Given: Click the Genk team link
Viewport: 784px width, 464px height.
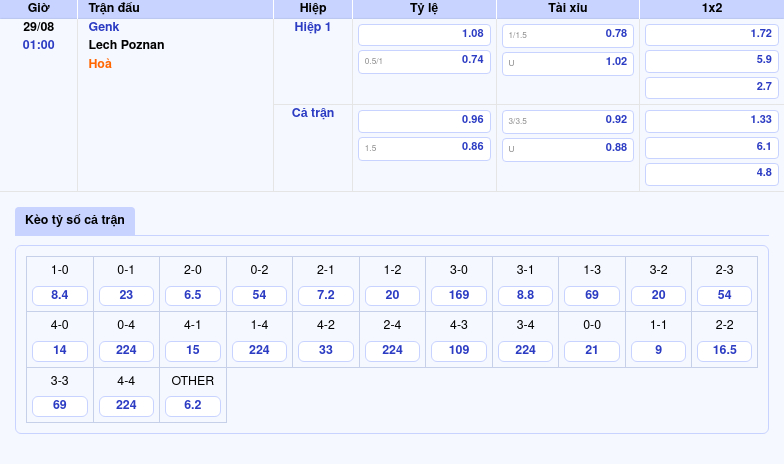Looking at the screenshot, I should click(104, 27).
